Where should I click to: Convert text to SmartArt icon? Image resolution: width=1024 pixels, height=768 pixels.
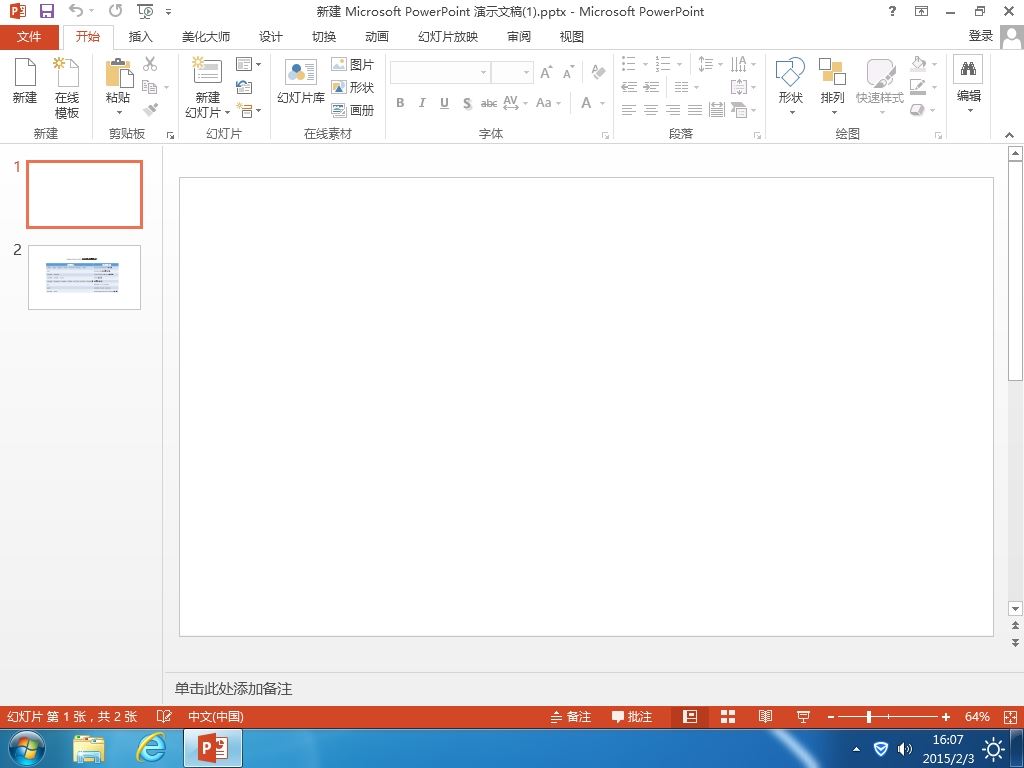click(x=741, y=110)
